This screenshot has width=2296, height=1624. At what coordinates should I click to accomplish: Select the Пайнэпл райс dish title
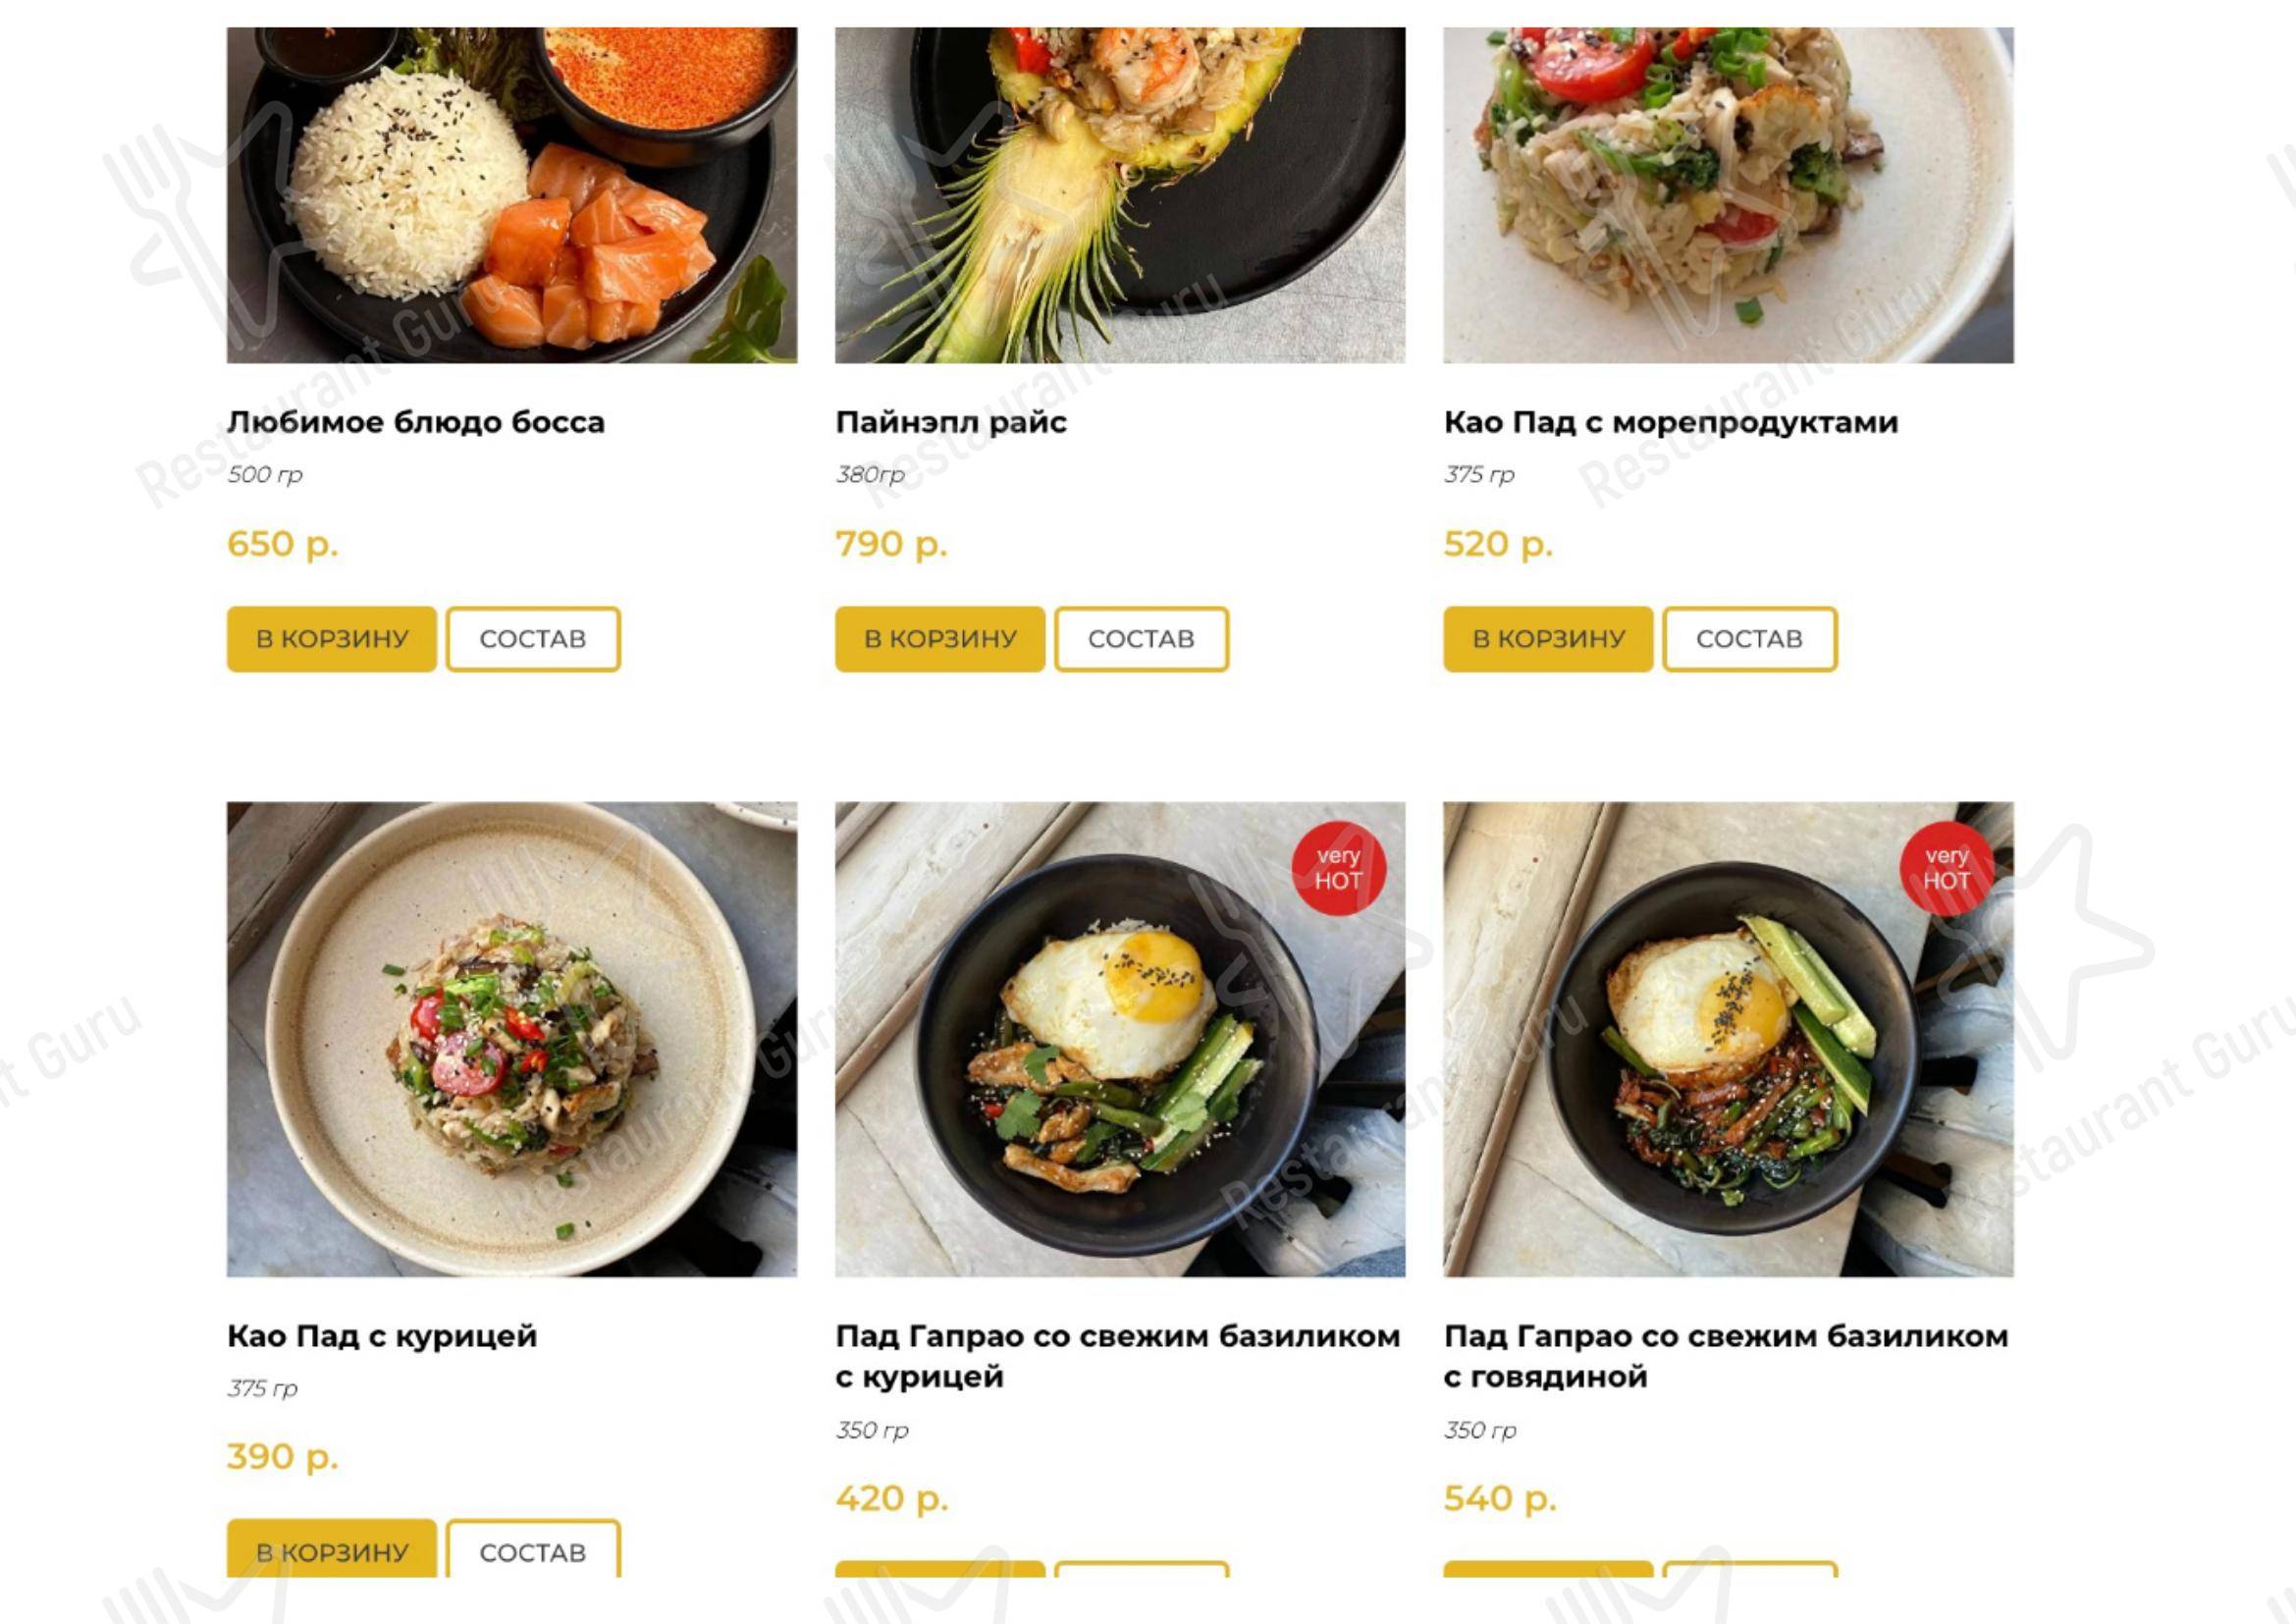(951, 423)
